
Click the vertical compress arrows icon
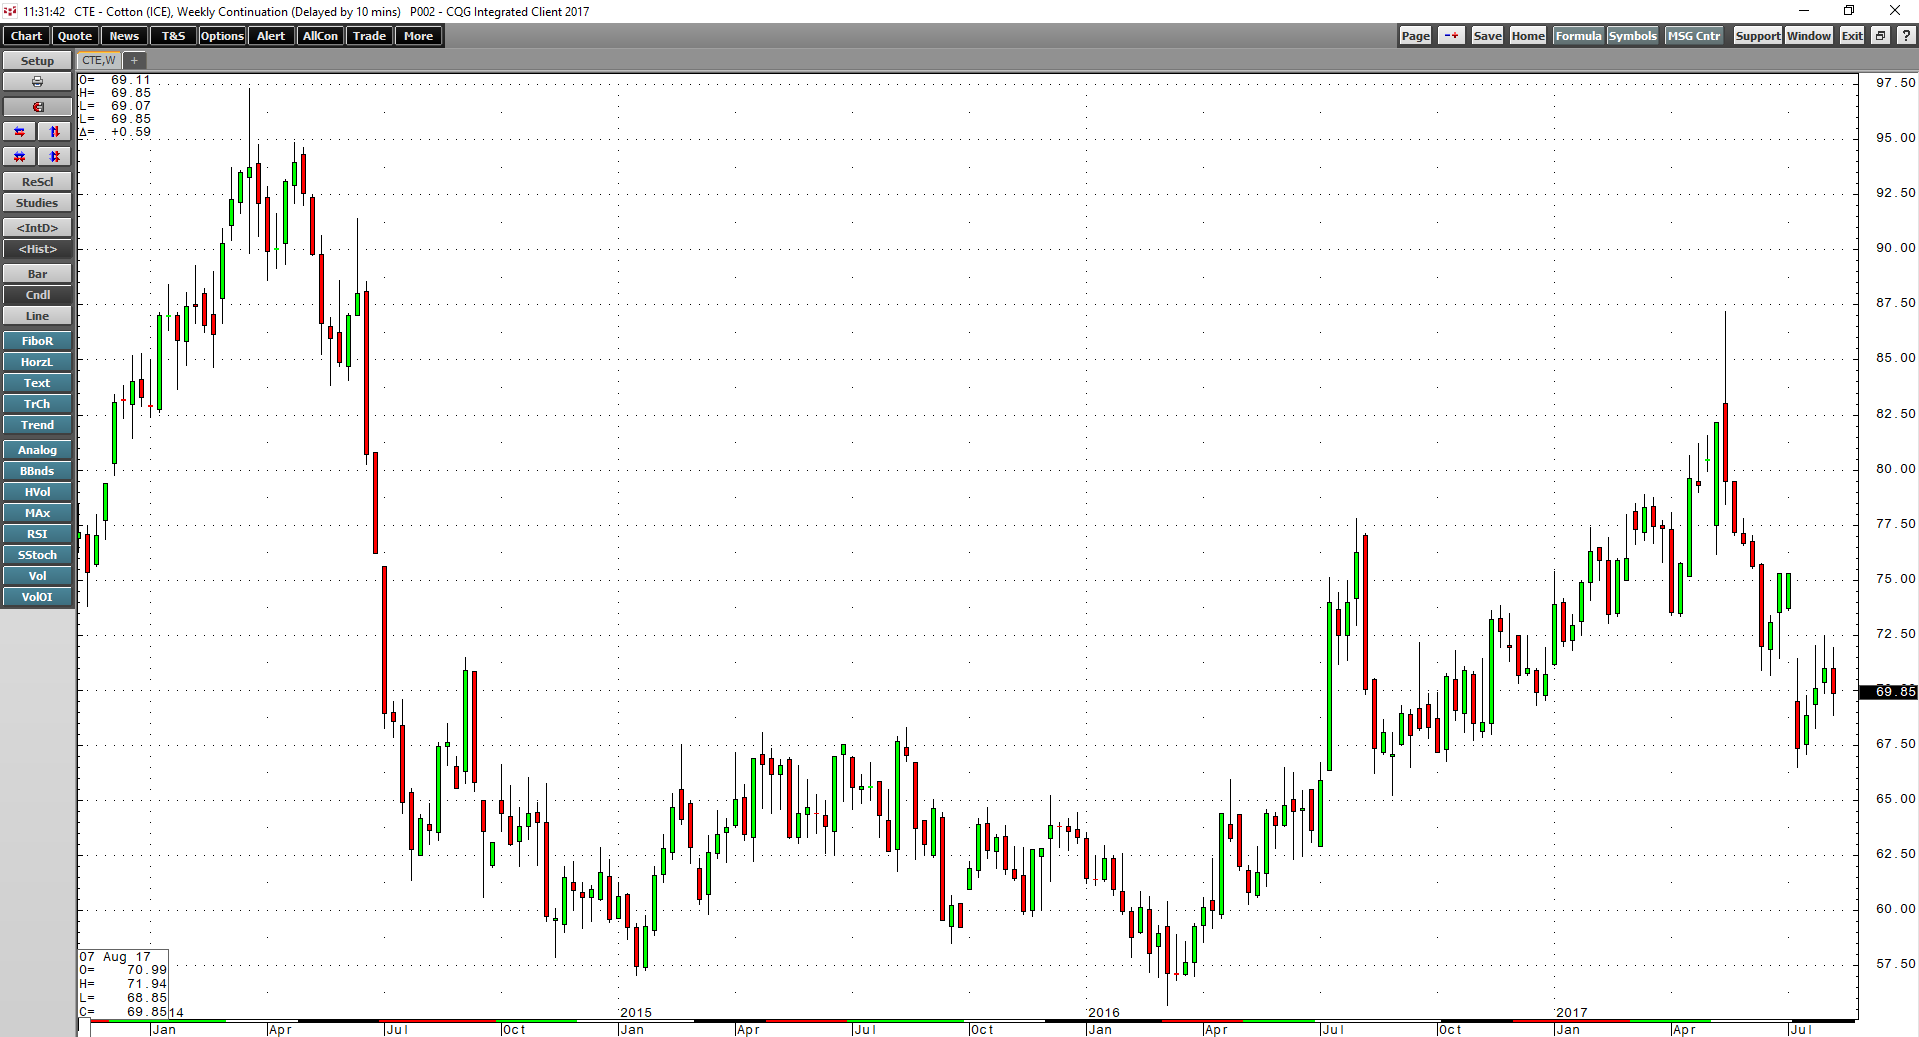[x=54, y=156]
